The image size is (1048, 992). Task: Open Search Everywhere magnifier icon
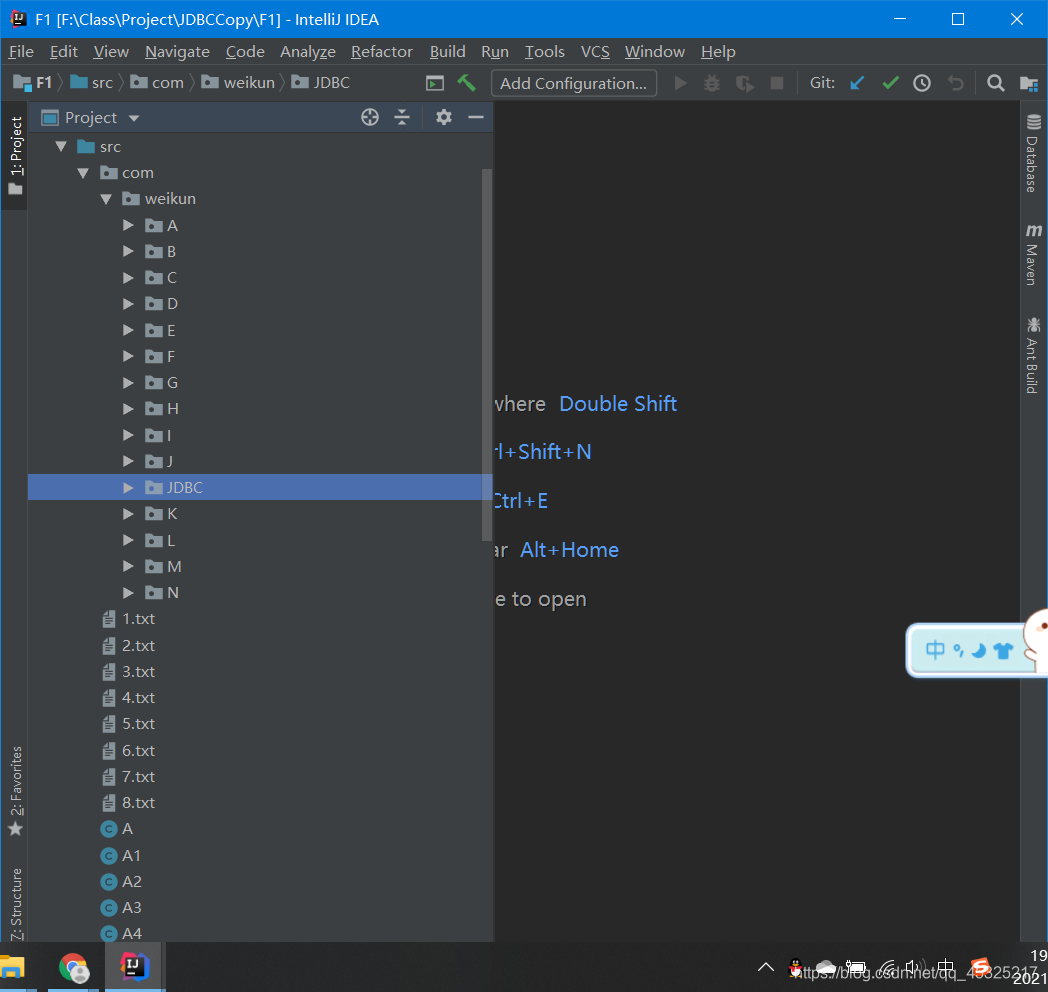coord(995,83)
